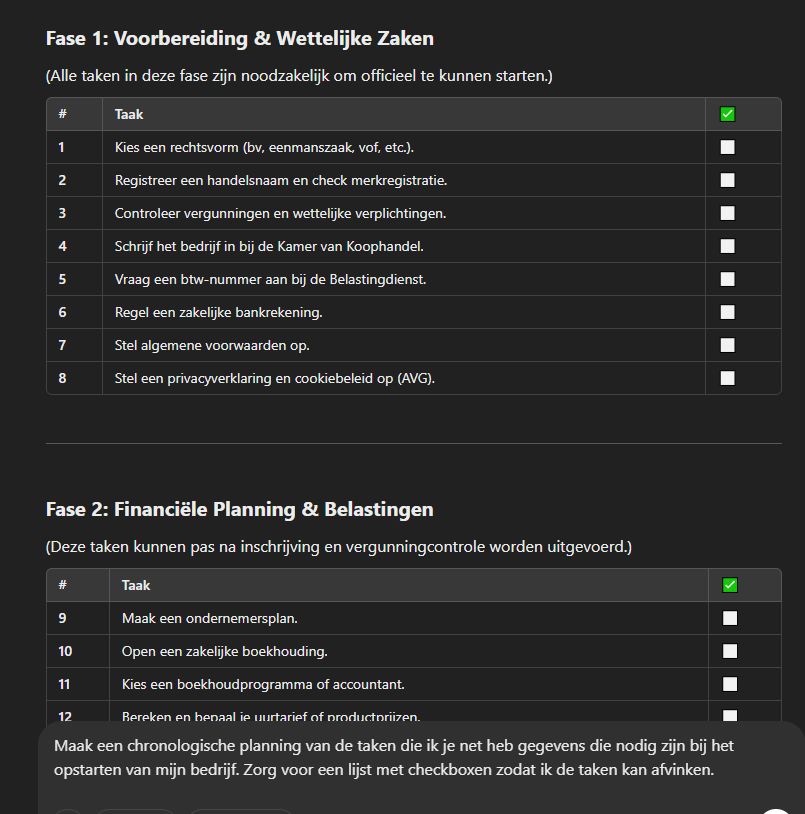Viewport: 805px width, 814px height.
Task: Check the green header checkbox in Fase 2 table
Action: coord(730,585)
